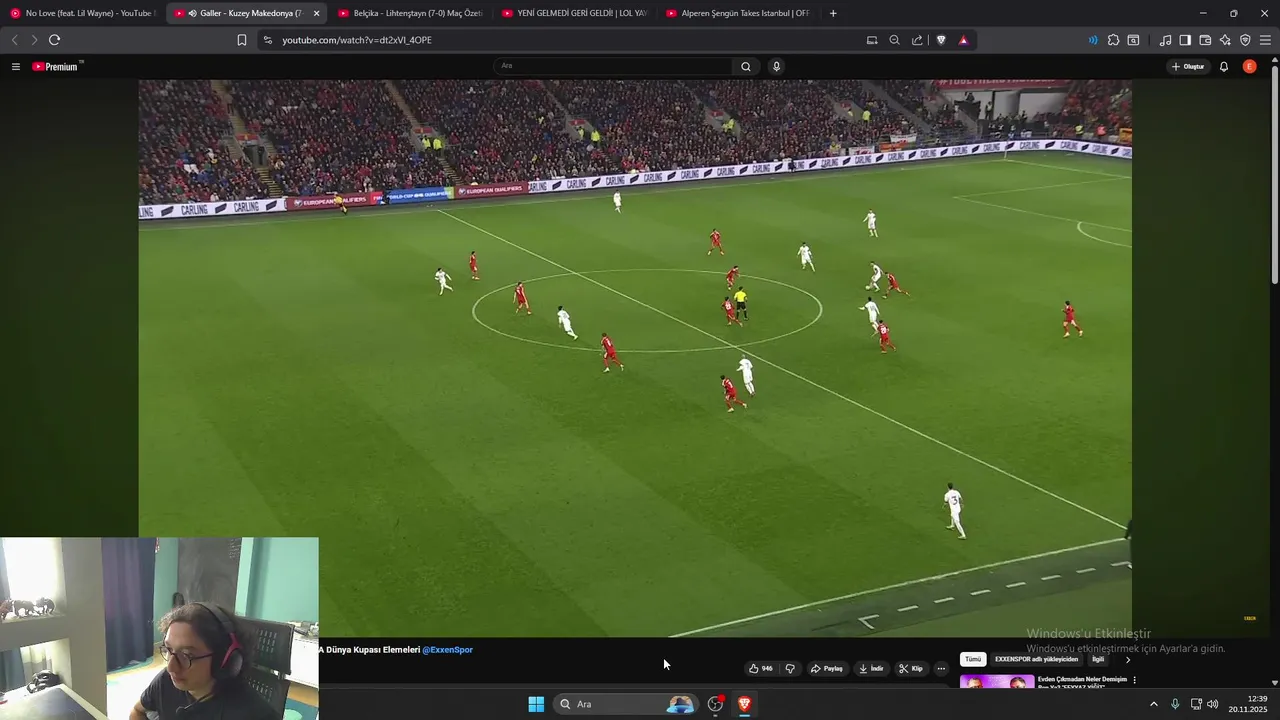Image resolution: width=1280 pixels, height=720 pixels.
Task: Show hidden system tray icons chevron
Action: click(x=1153, y=704)
